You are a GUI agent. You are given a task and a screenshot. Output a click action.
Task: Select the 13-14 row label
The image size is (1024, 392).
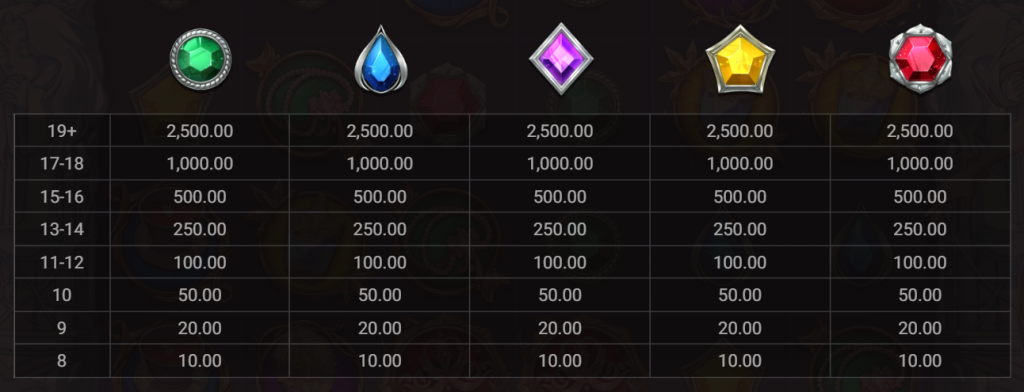point(62,229)
